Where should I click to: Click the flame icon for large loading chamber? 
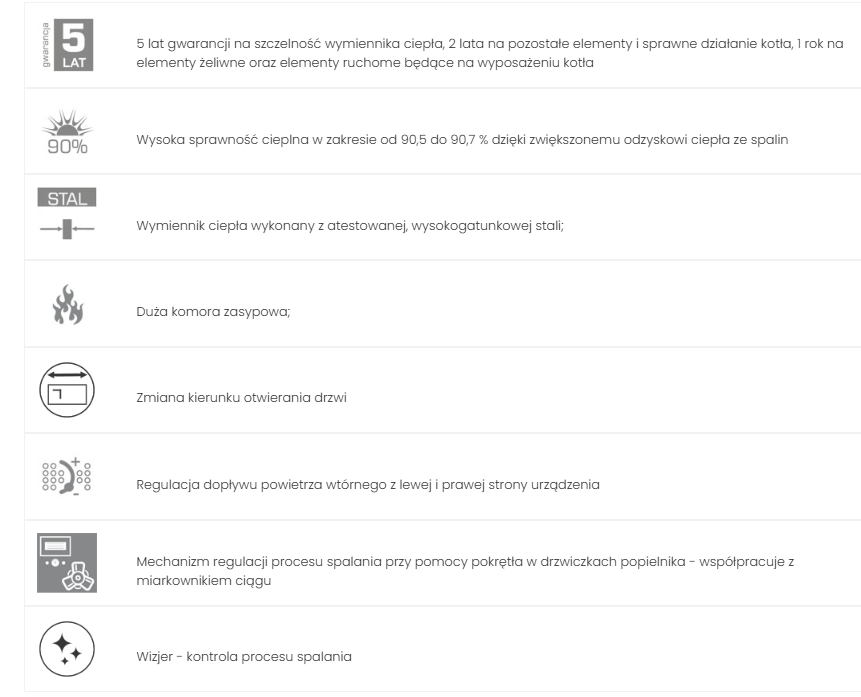tap(68, 305)
